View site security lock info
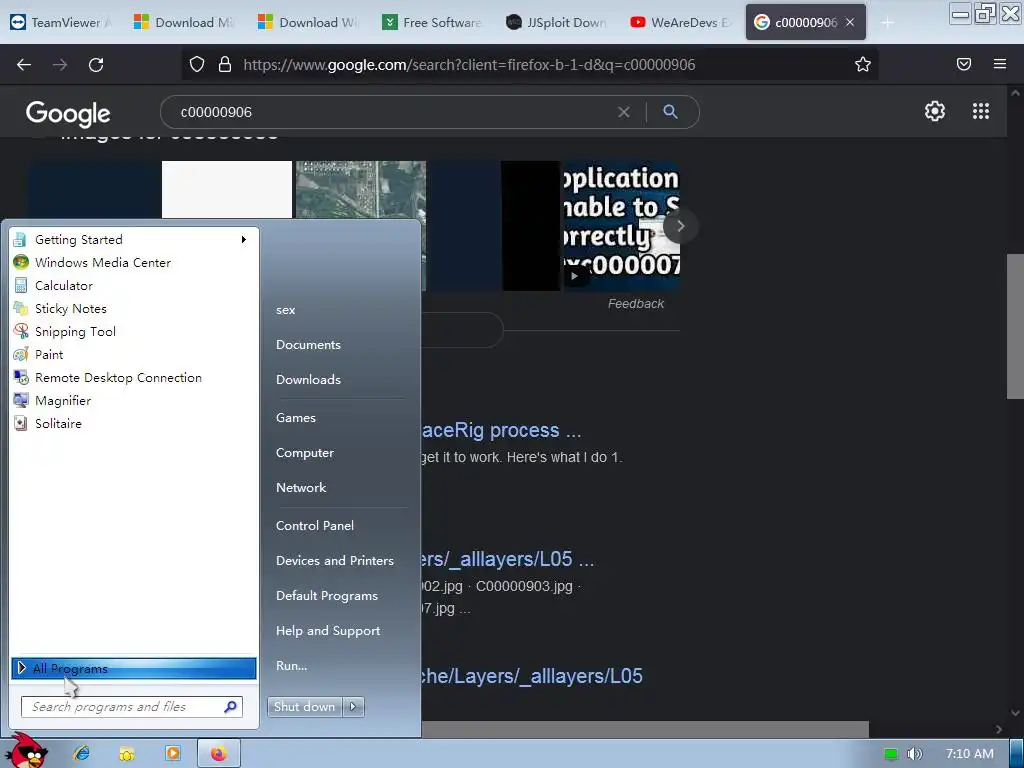 click(225, 64)
